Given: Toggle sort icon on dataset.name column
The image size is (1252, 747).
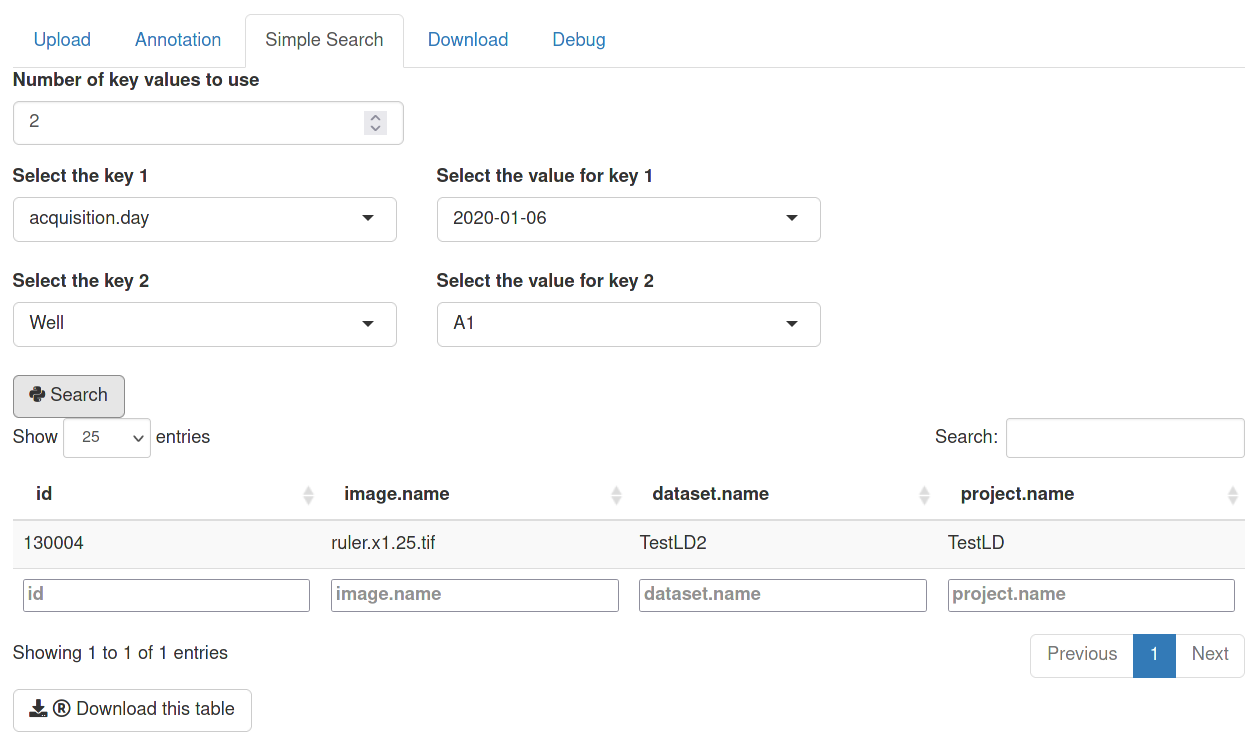Looking at the screenshot, I should click(925, 495).
